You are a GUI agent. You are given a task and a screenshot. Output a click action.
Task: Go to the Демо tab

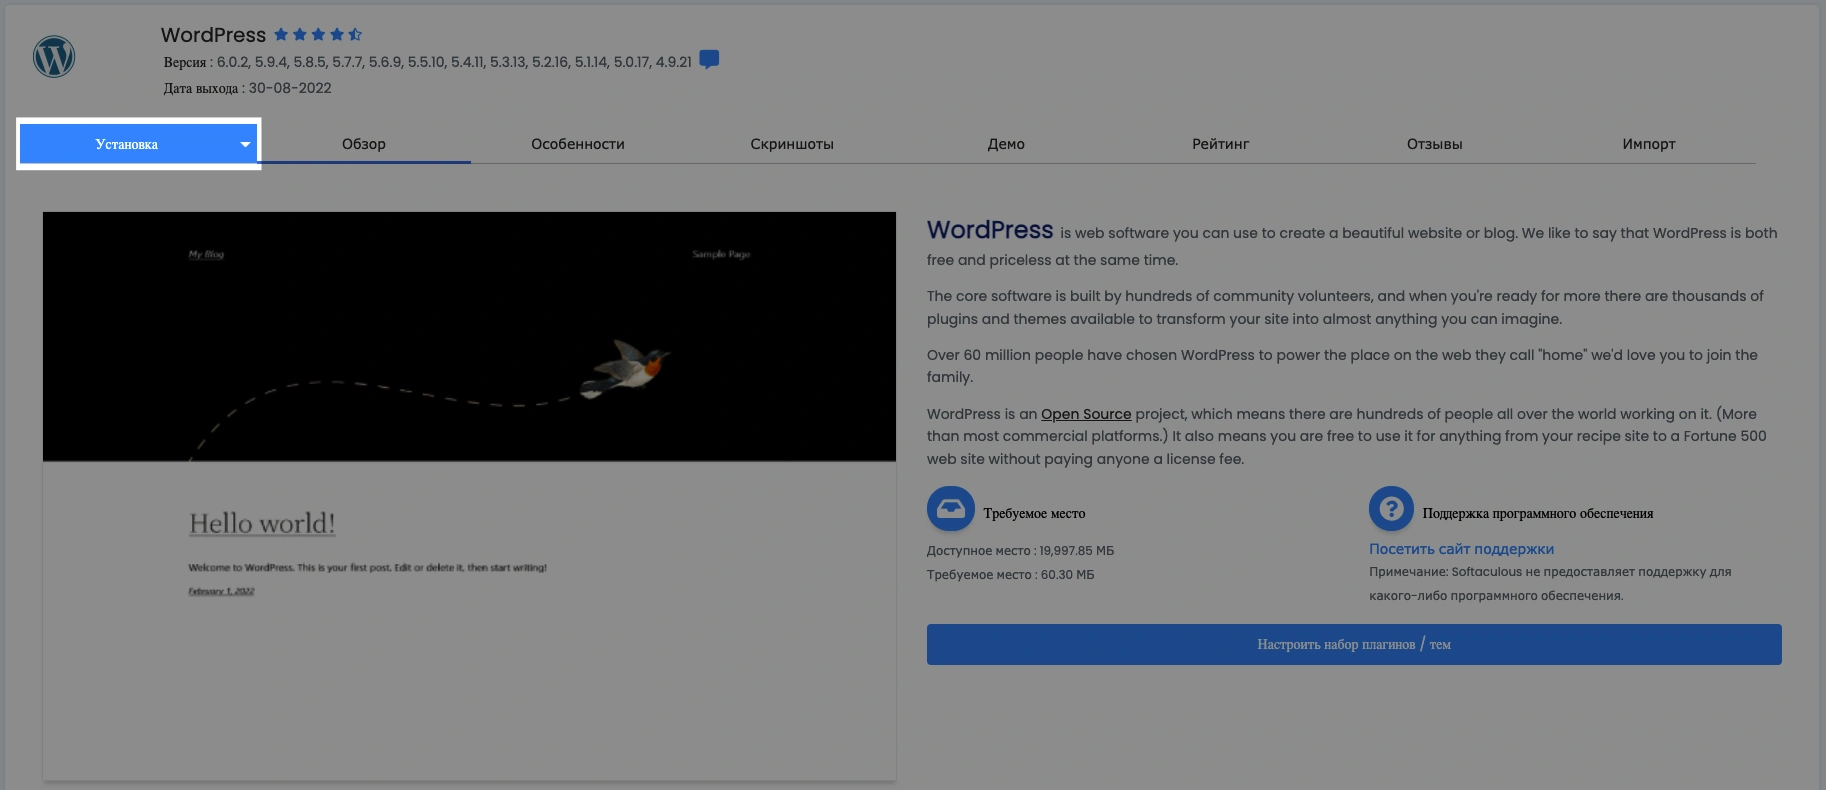pyautogui.click(x=1006, y=144)
